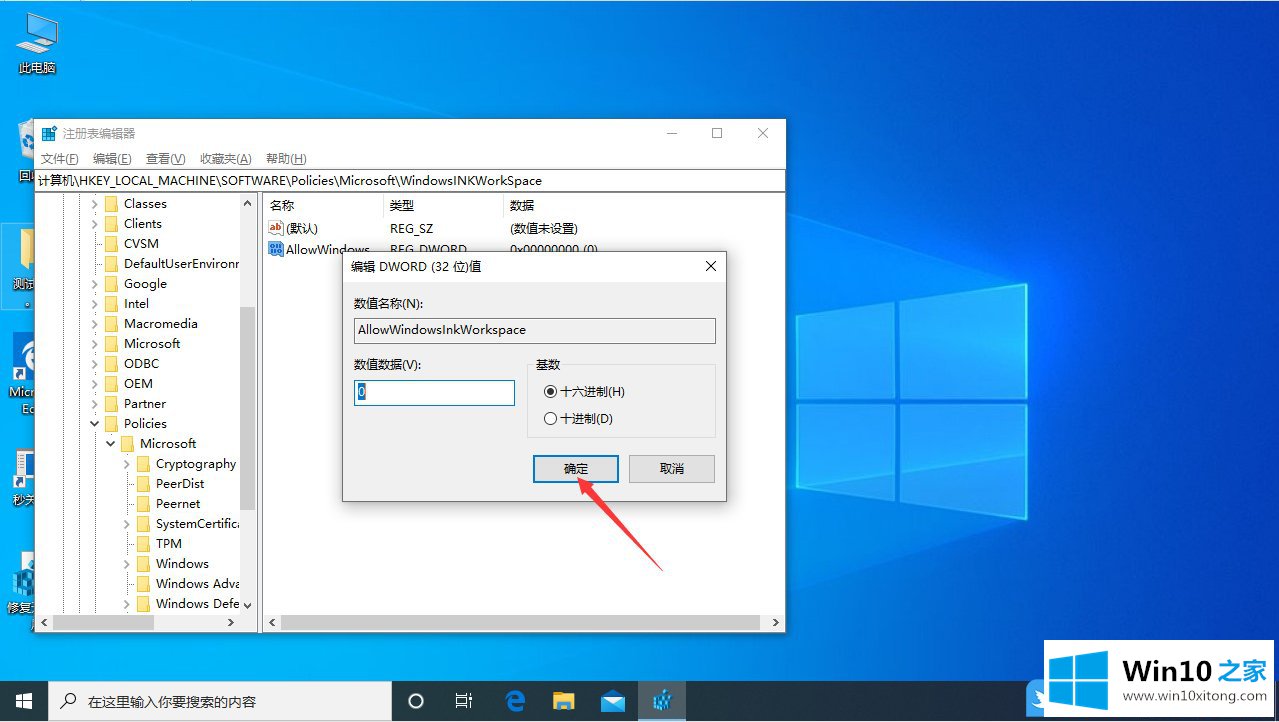
Task: Collapse the Policies tree node
Action: pos(95,424)
